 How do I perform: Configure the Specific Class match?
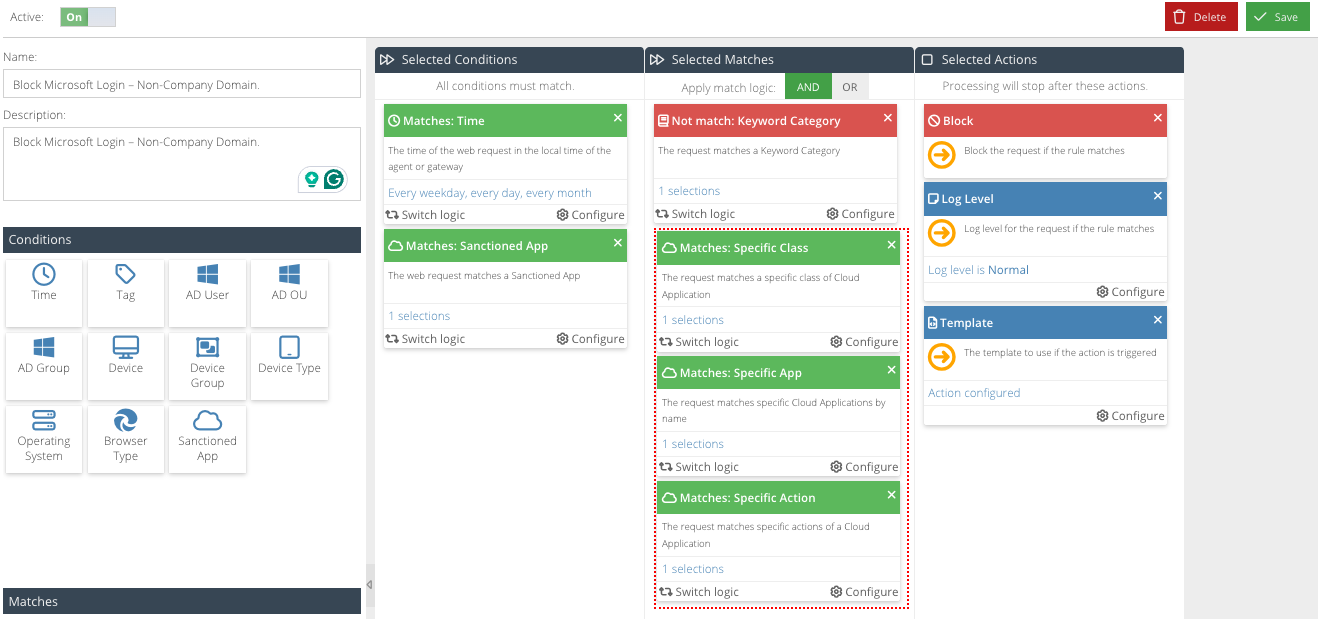coord(864,342)
